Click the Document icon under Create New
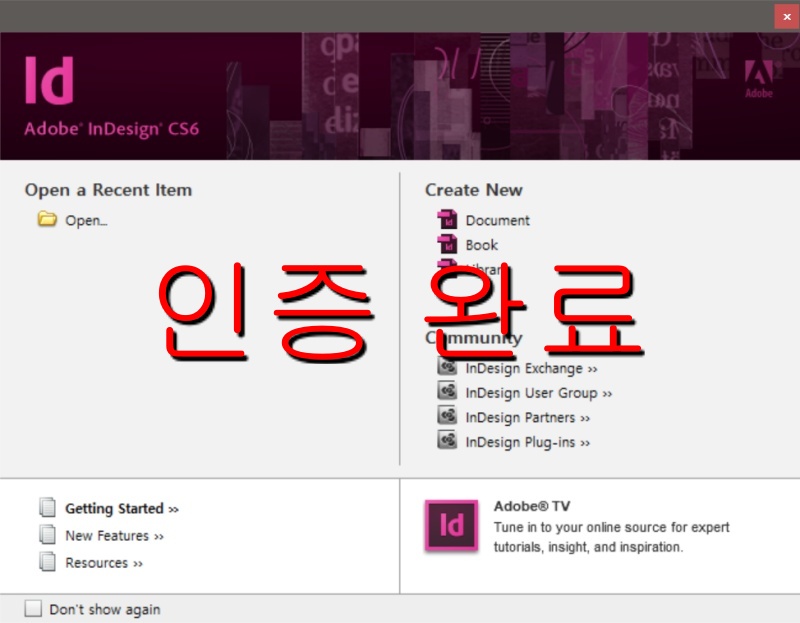The width and height of the screenshot is (800, 623). [x=449, y=220]
